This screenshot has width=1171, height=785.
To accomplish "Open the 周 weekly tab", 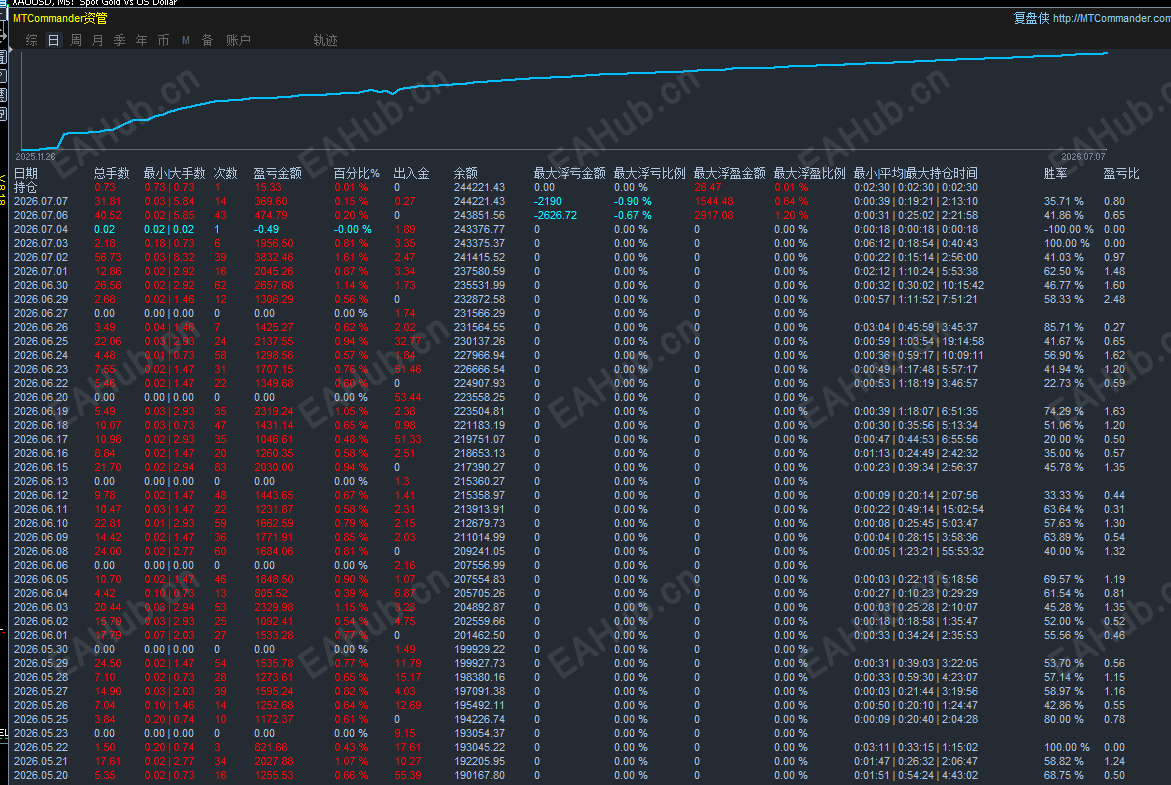I will [x=76, y=40].
